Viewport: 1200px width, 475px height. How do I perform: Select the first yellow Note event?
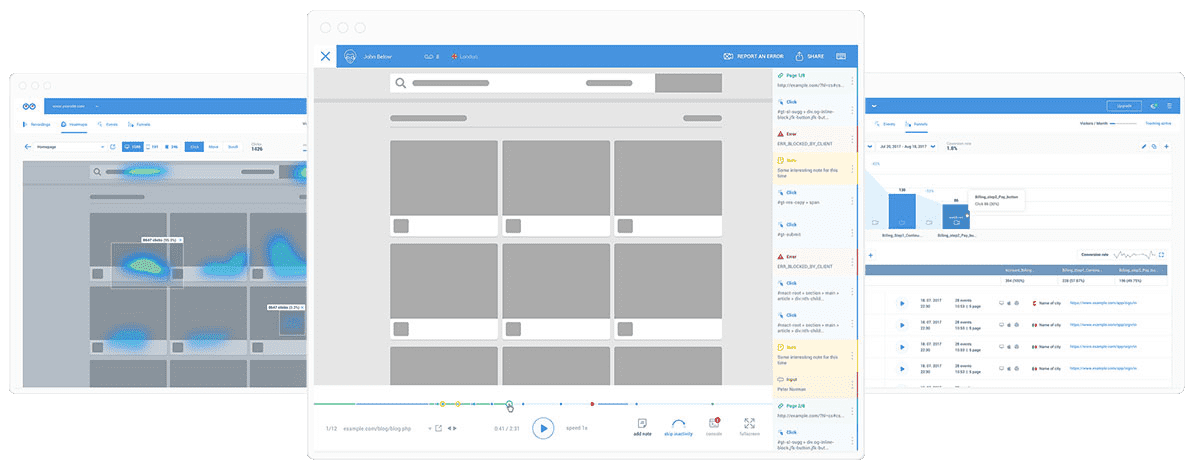point(815,167)
